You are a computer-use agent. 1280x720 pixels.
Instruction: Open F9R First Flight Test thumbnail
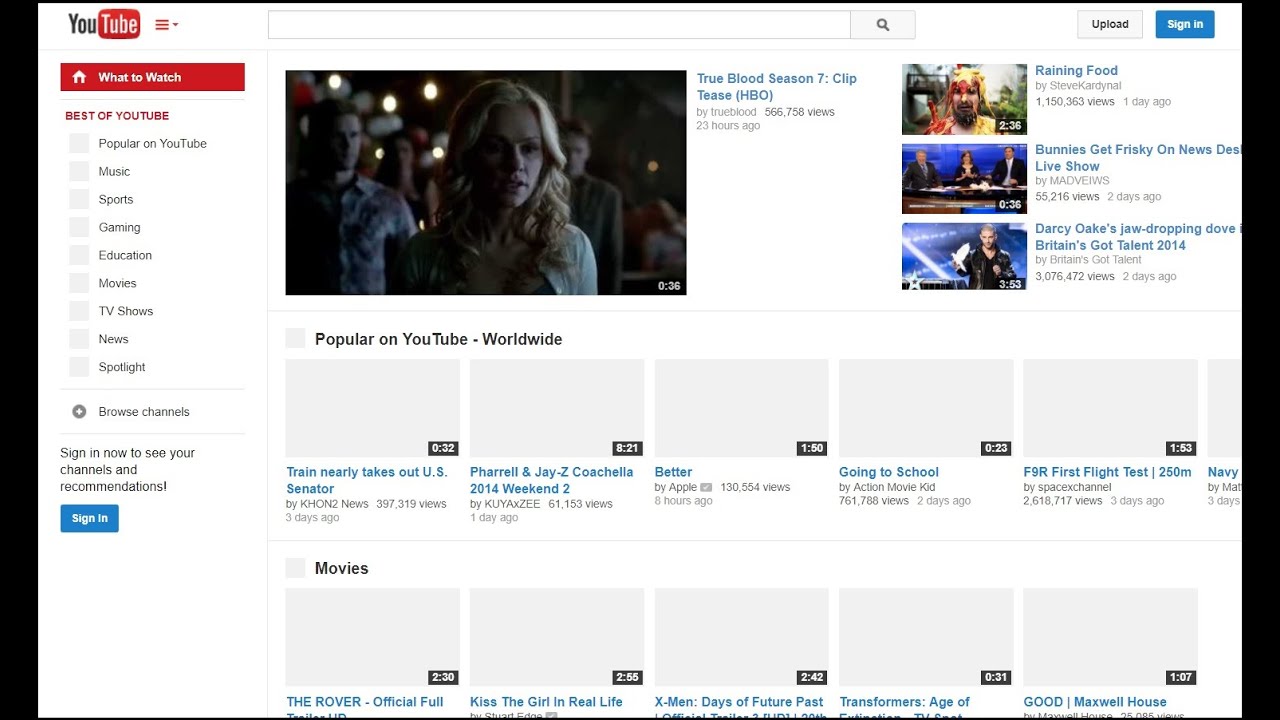pos(1110,408)
